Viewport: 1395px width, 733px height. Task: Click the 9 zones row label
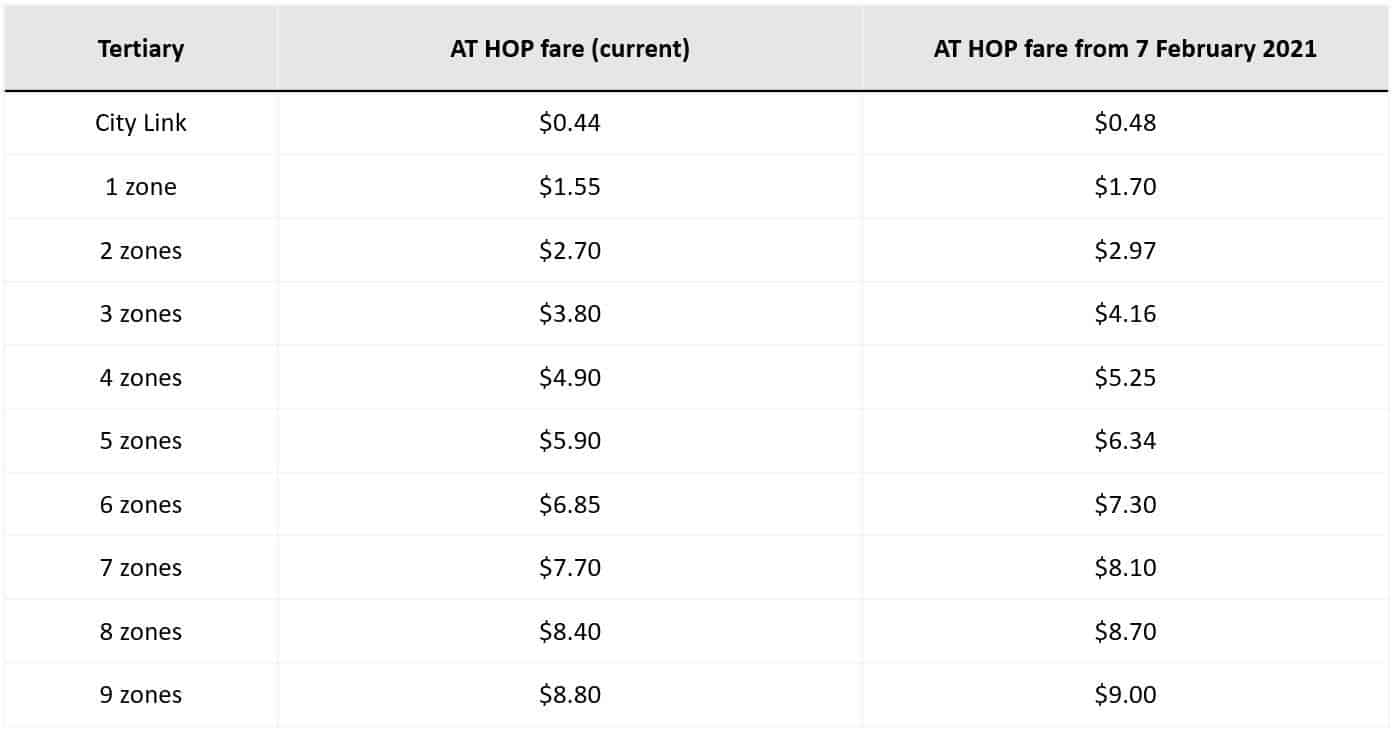(141, 695)
